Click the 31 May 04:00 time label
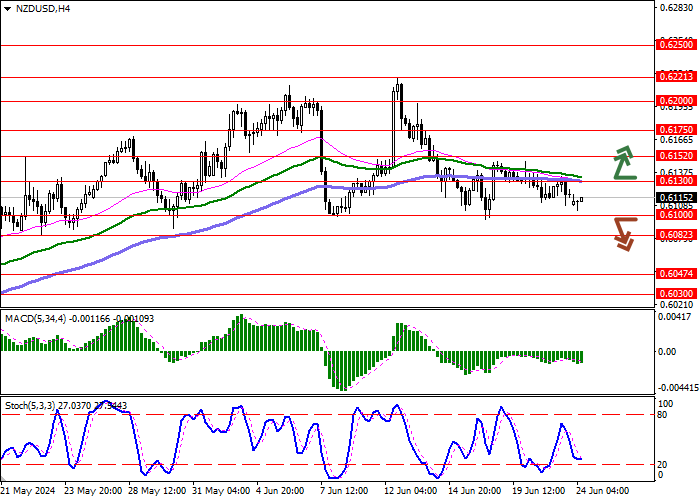 point(221,491)
